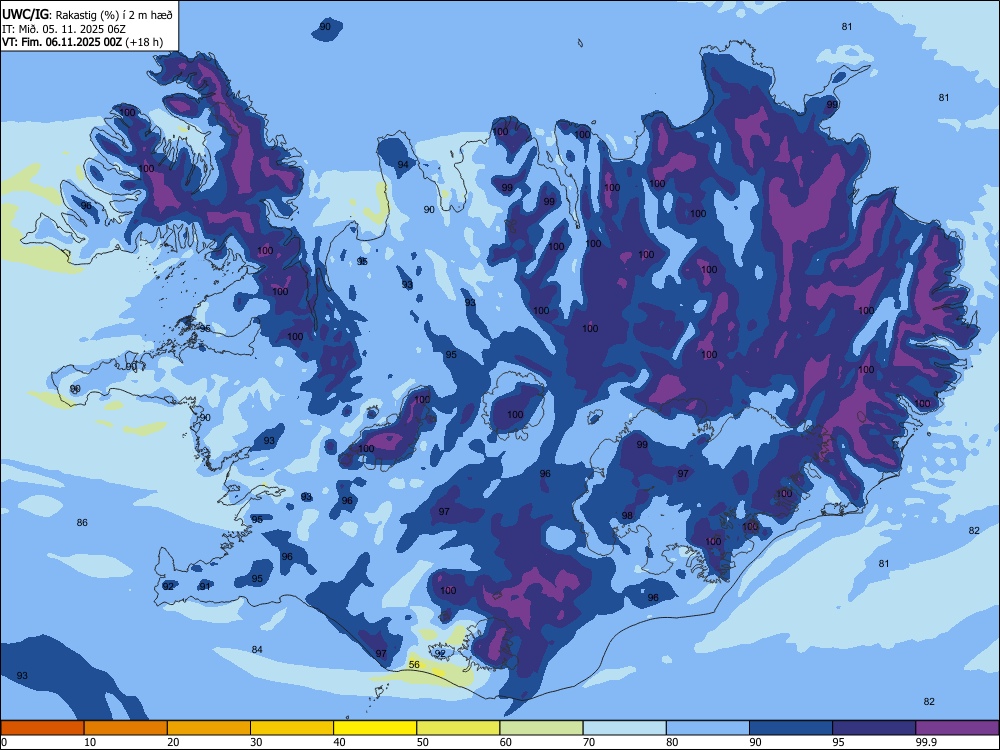Click the 40–50 bright yellow legend swatch
This screenshot has height=750, width=1000.
(x=375, y=728)
